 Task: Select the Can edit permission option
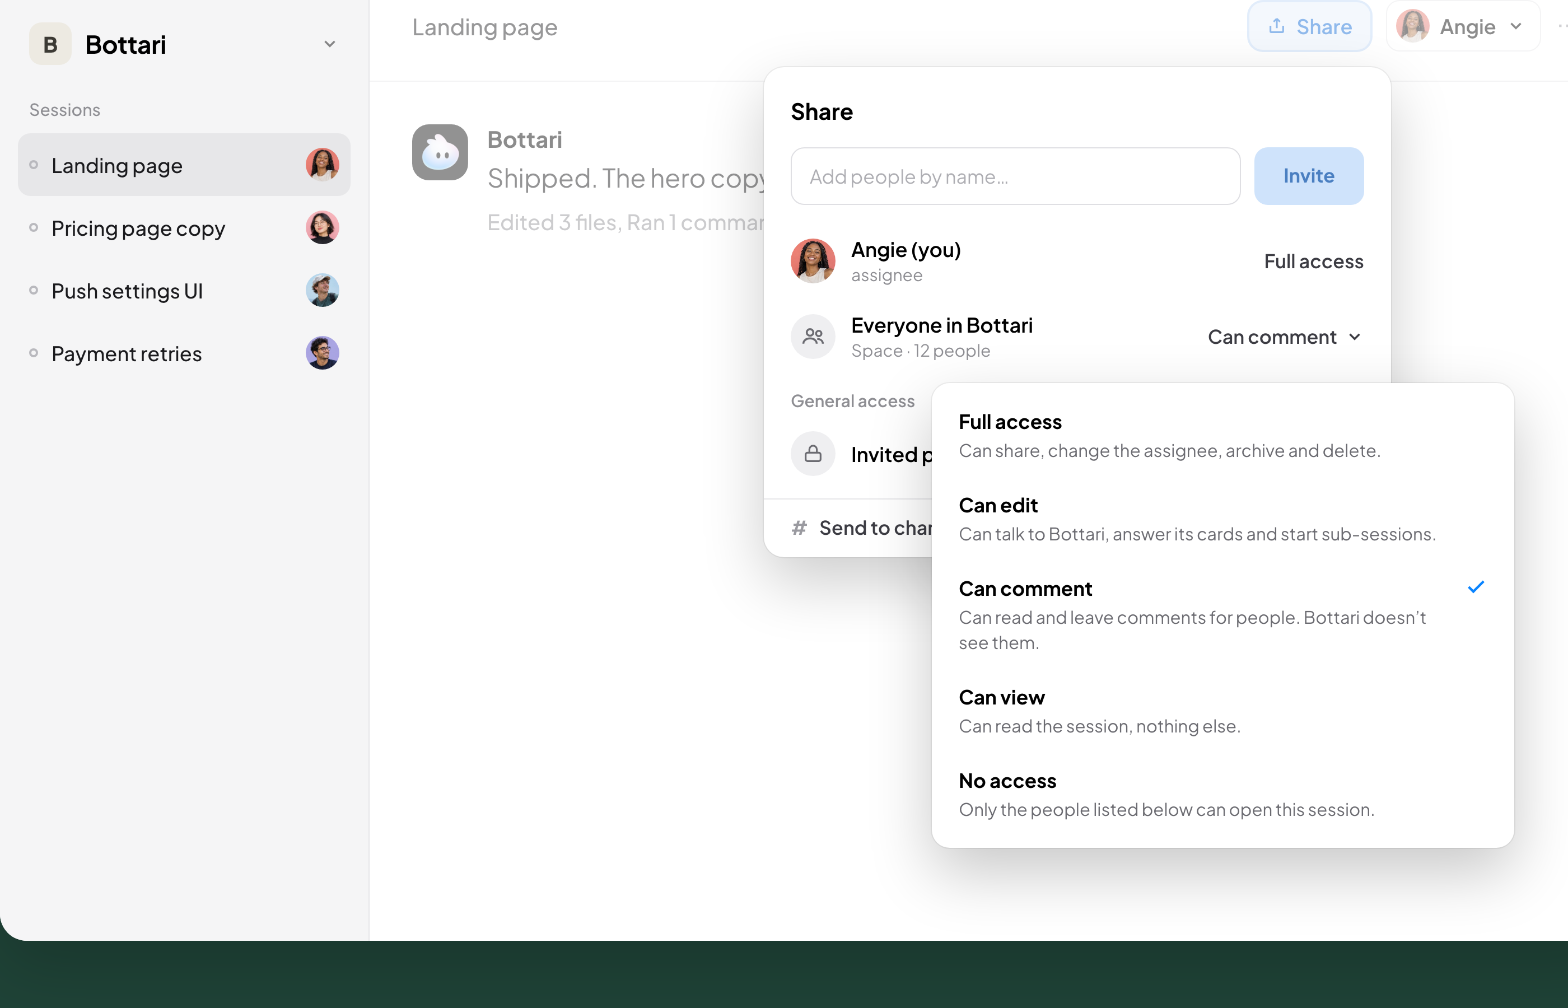(x=1222, y=519)
